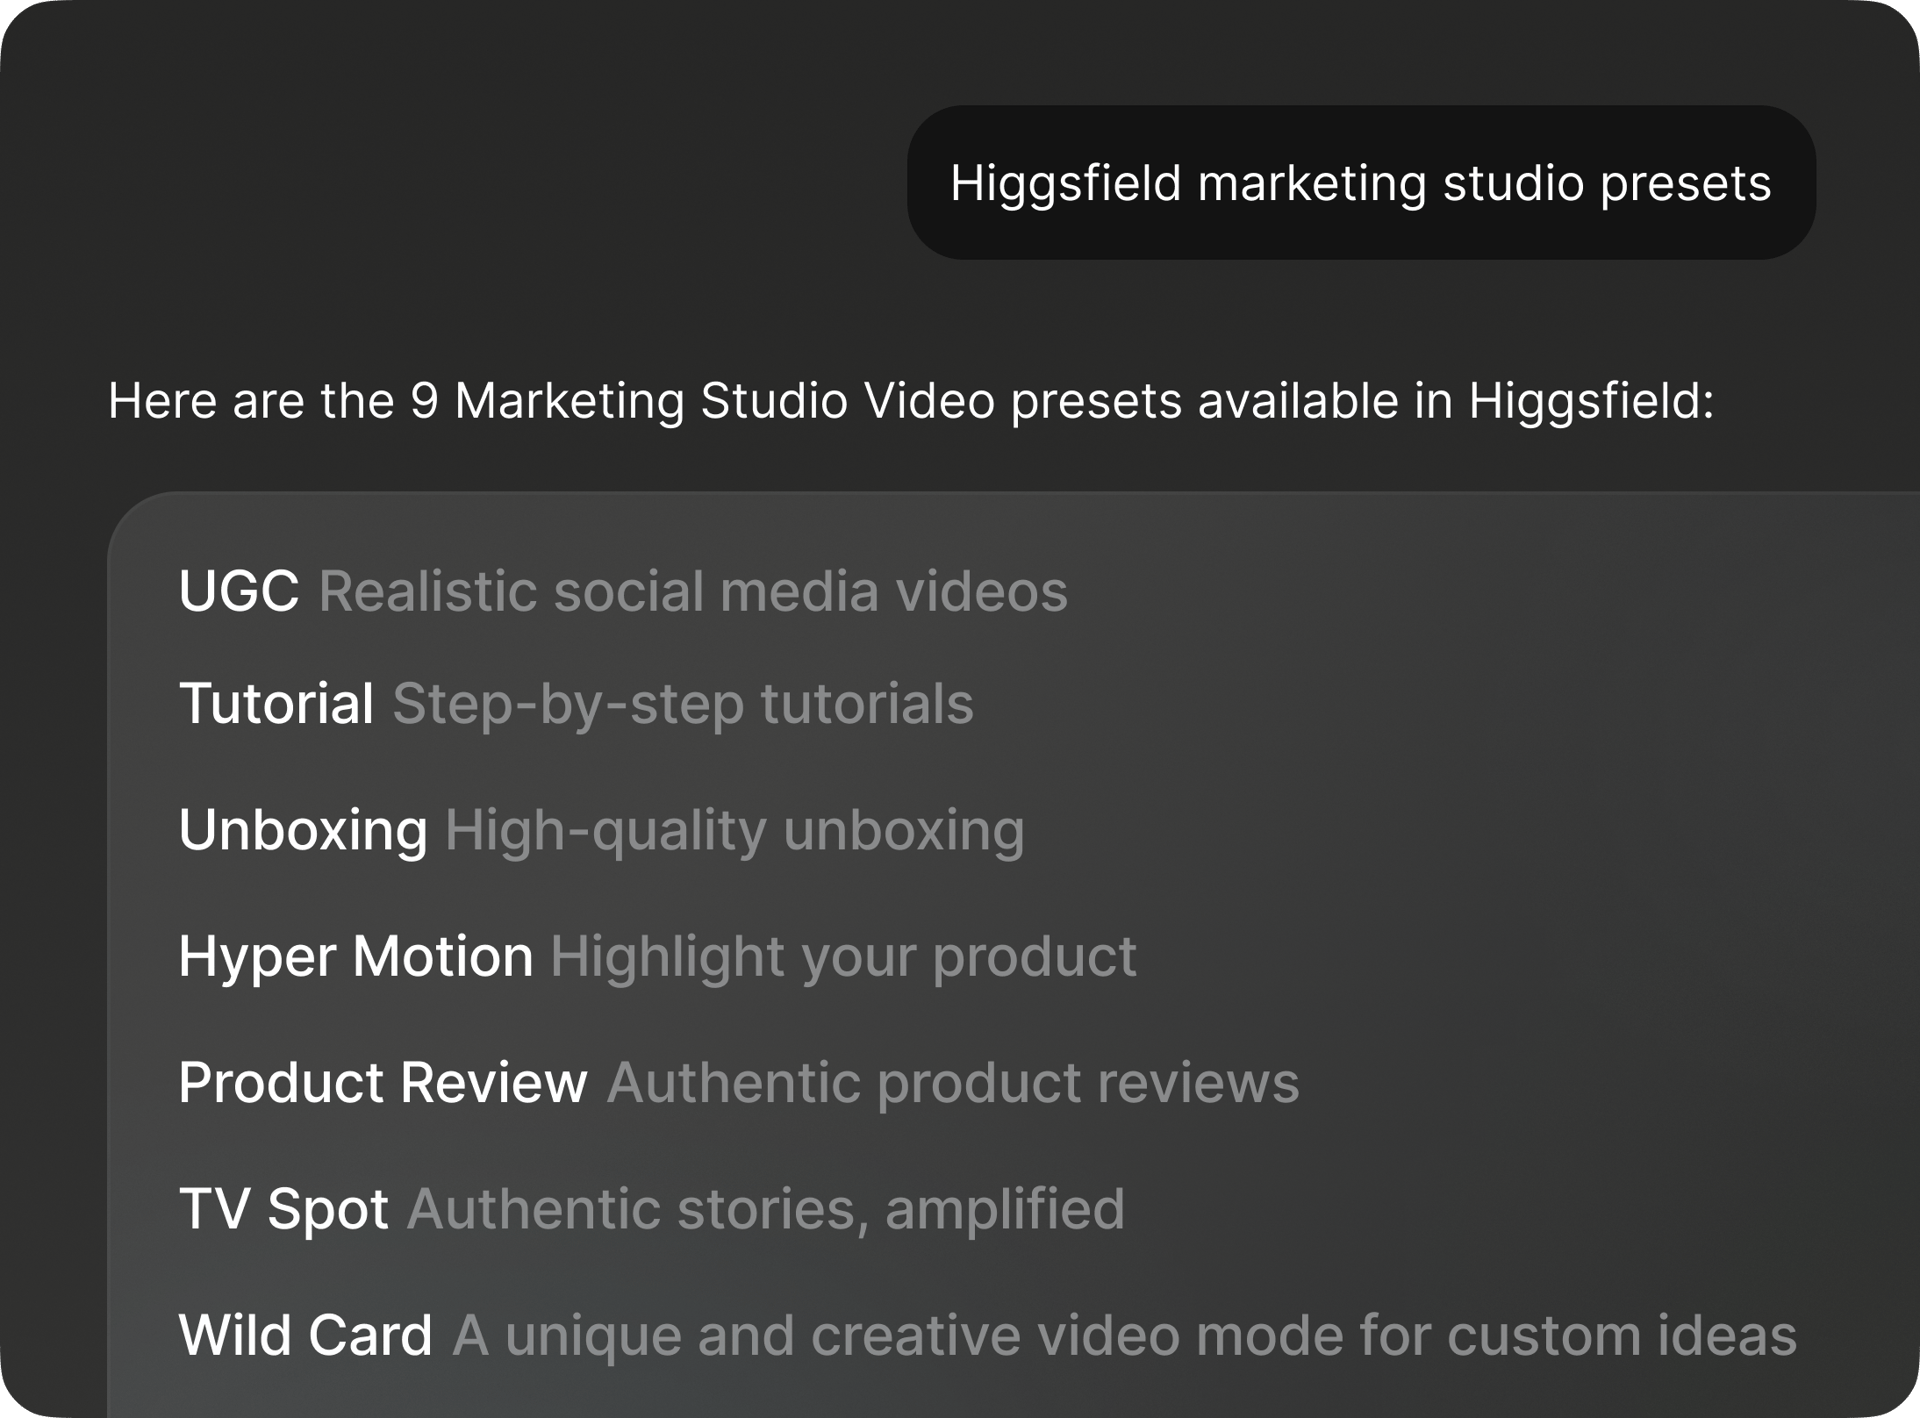Click the 'Highlight your product' description

[x=843, y=957]
